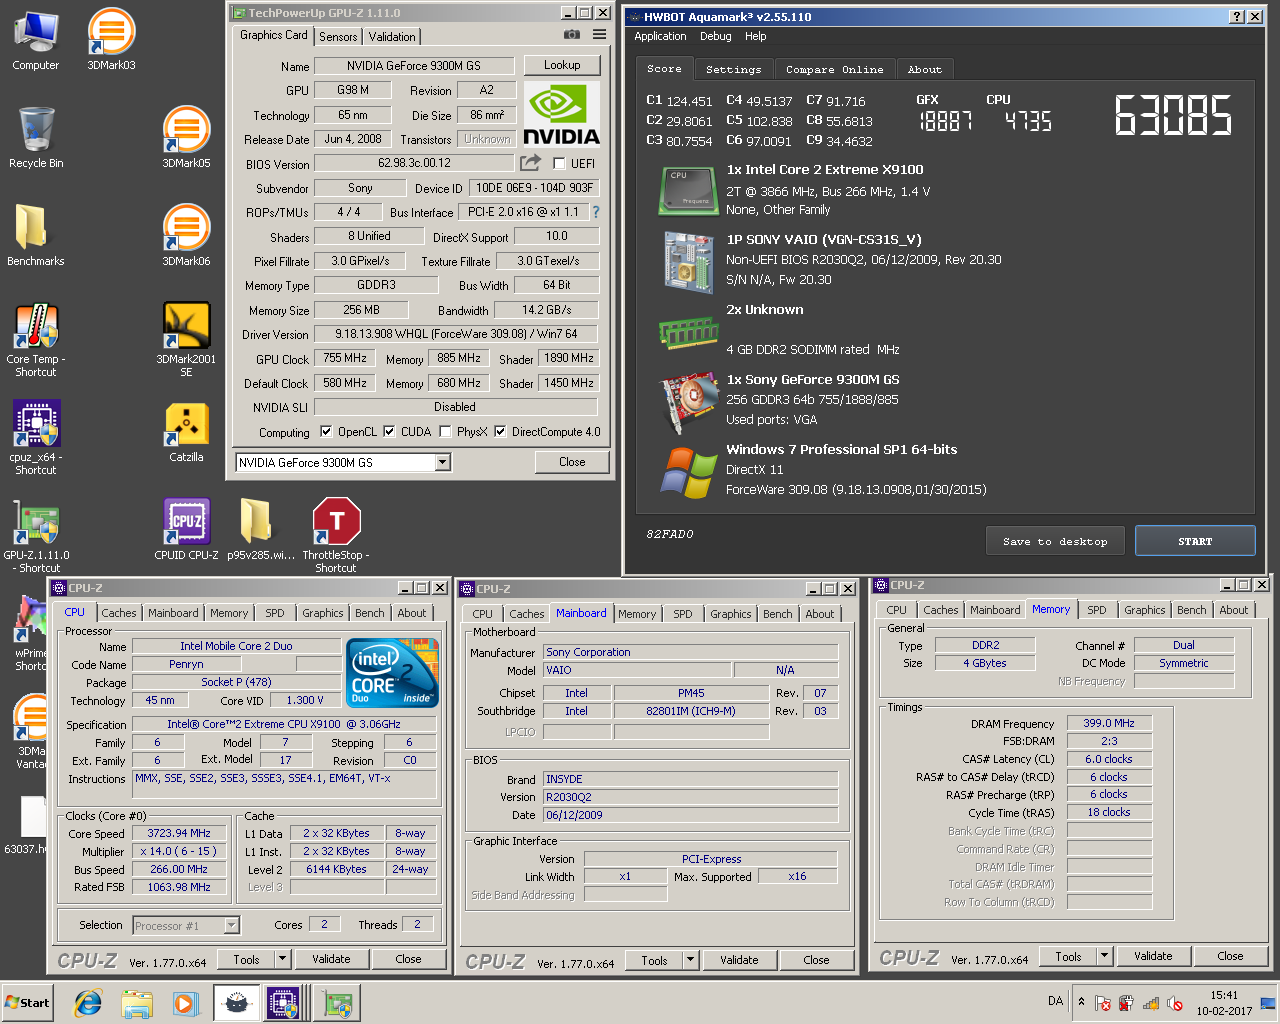Open the p95v285 folder on desktop
This screenshot has height=1024, width=1280.
(x=260, y=530)
